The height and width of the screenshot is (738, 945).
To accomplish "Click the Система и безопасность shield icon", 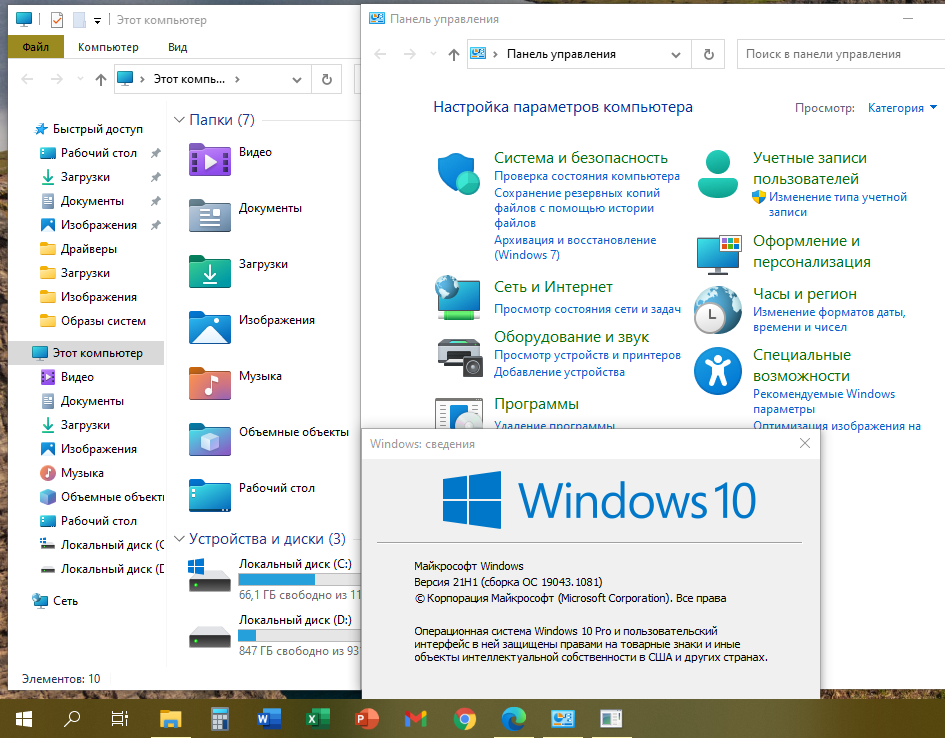I will [x=459, y=174].
